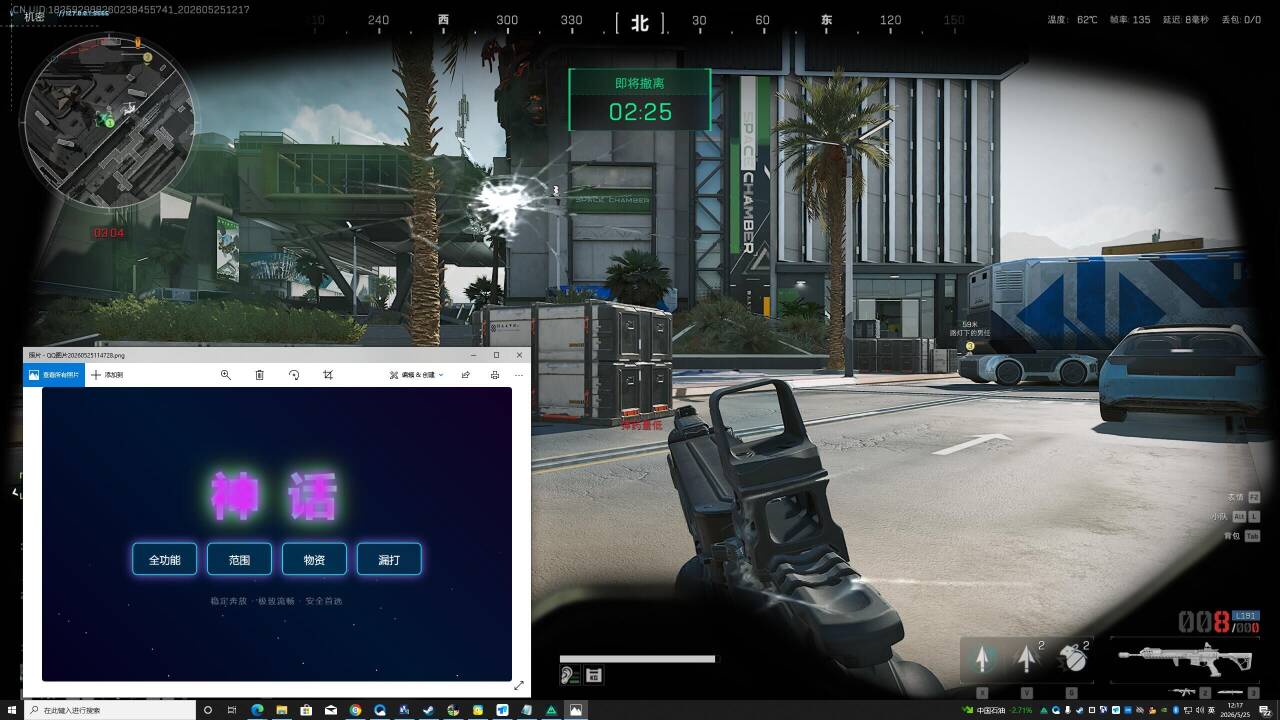Click the zoom magnifier icon in Photos
The image size is (1280, 720).
tap(226, 375)
